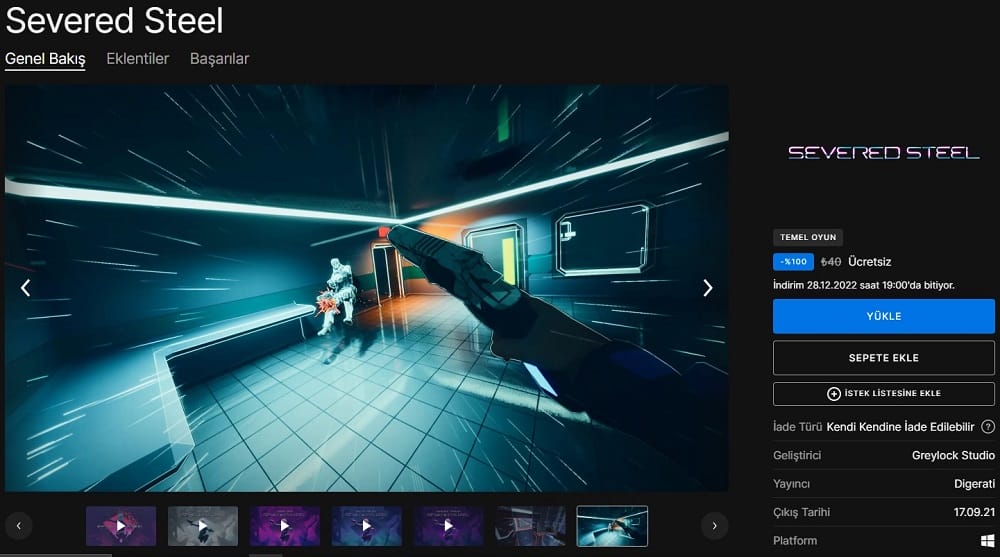Image resolution: width=1000 pixels, height=557 pixels.
Task: Select the highlighted last screenshot thumbnail
Action: coord(612,525)
